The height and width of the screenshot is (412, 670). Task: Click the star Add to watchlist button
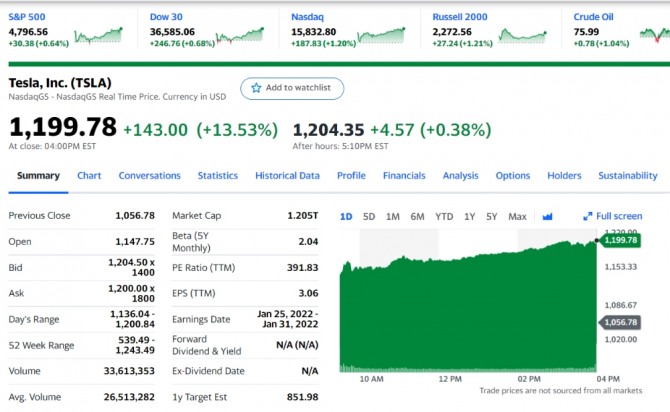pyautogui.click(x=292, y=88)
